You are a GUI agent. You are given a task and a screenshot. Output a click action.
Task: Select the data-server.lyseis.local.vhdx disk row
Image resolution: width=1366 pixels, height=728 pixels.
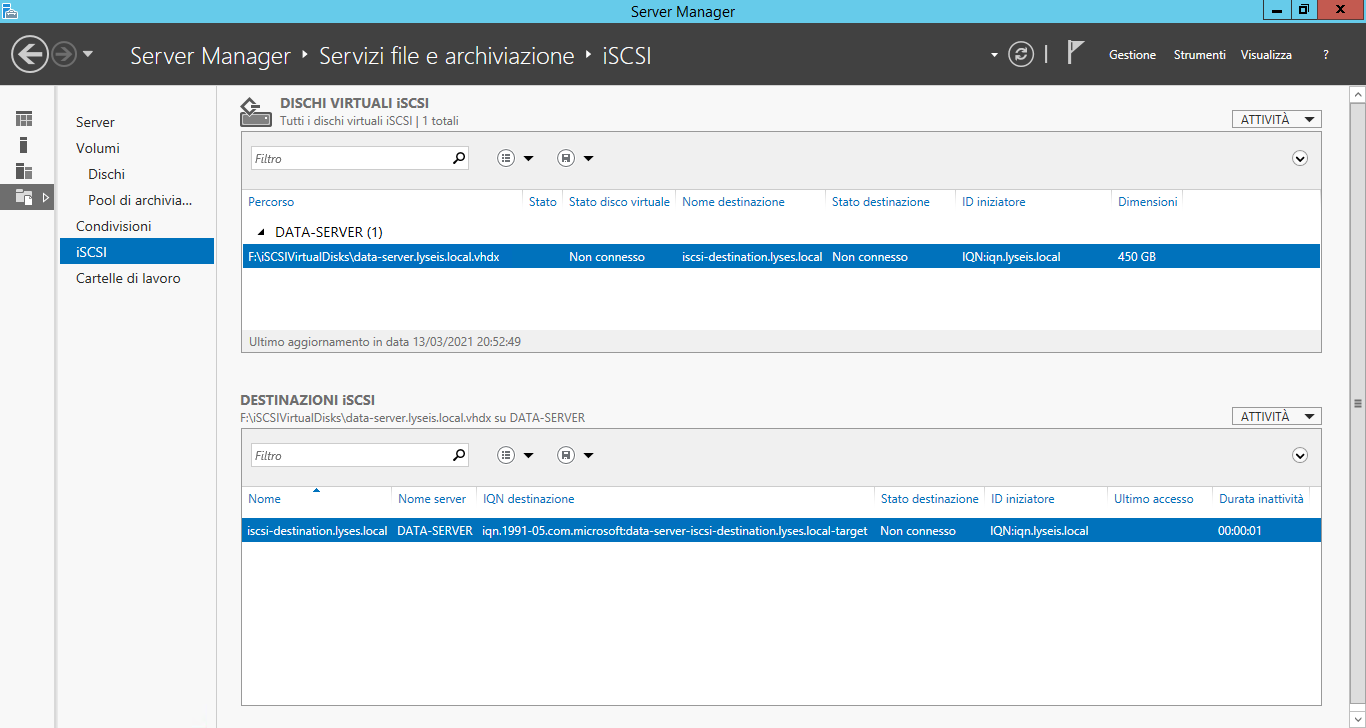pyautogui.click(x=781, y=257)
